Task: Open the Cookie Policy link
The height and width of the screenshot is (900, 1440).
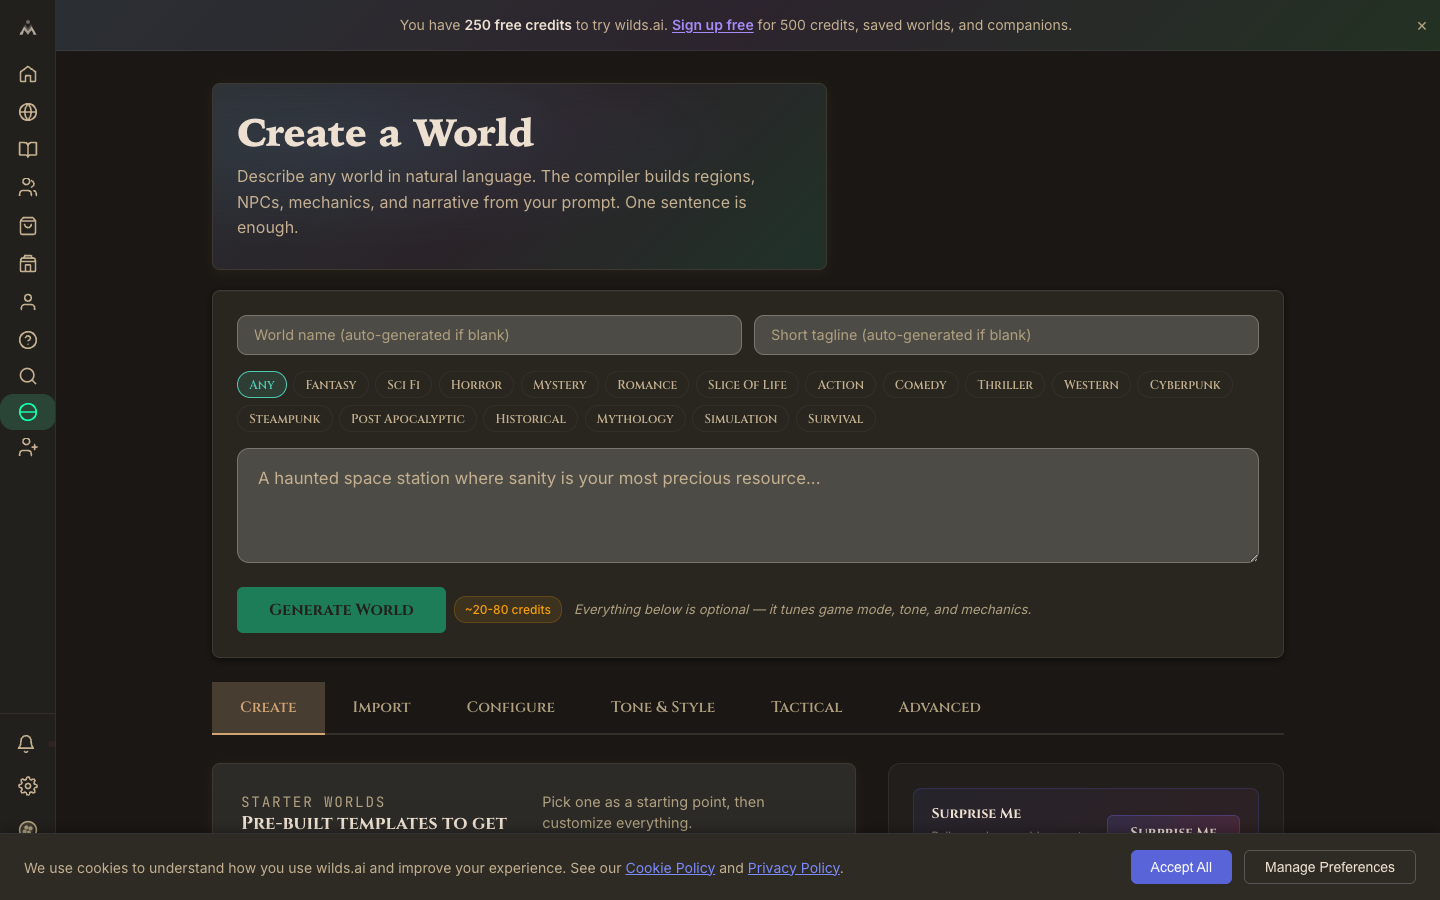Action: point(670,868)
